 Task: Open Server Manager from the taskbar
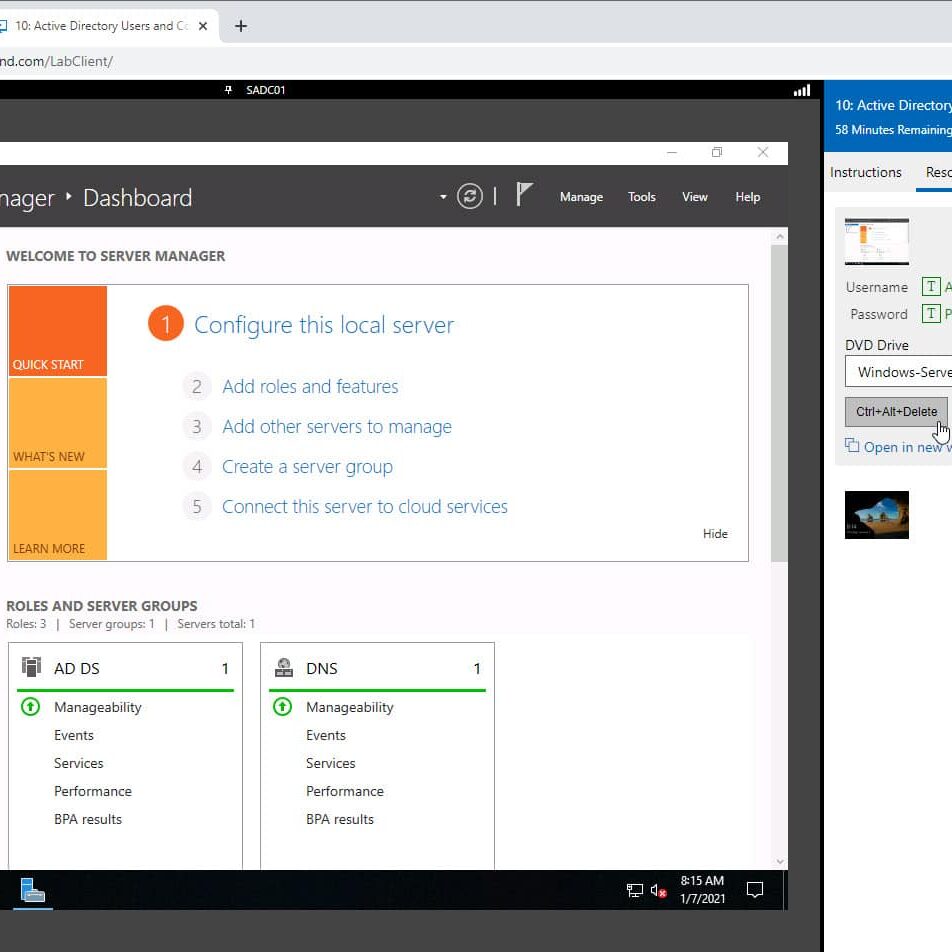point(33,890)
